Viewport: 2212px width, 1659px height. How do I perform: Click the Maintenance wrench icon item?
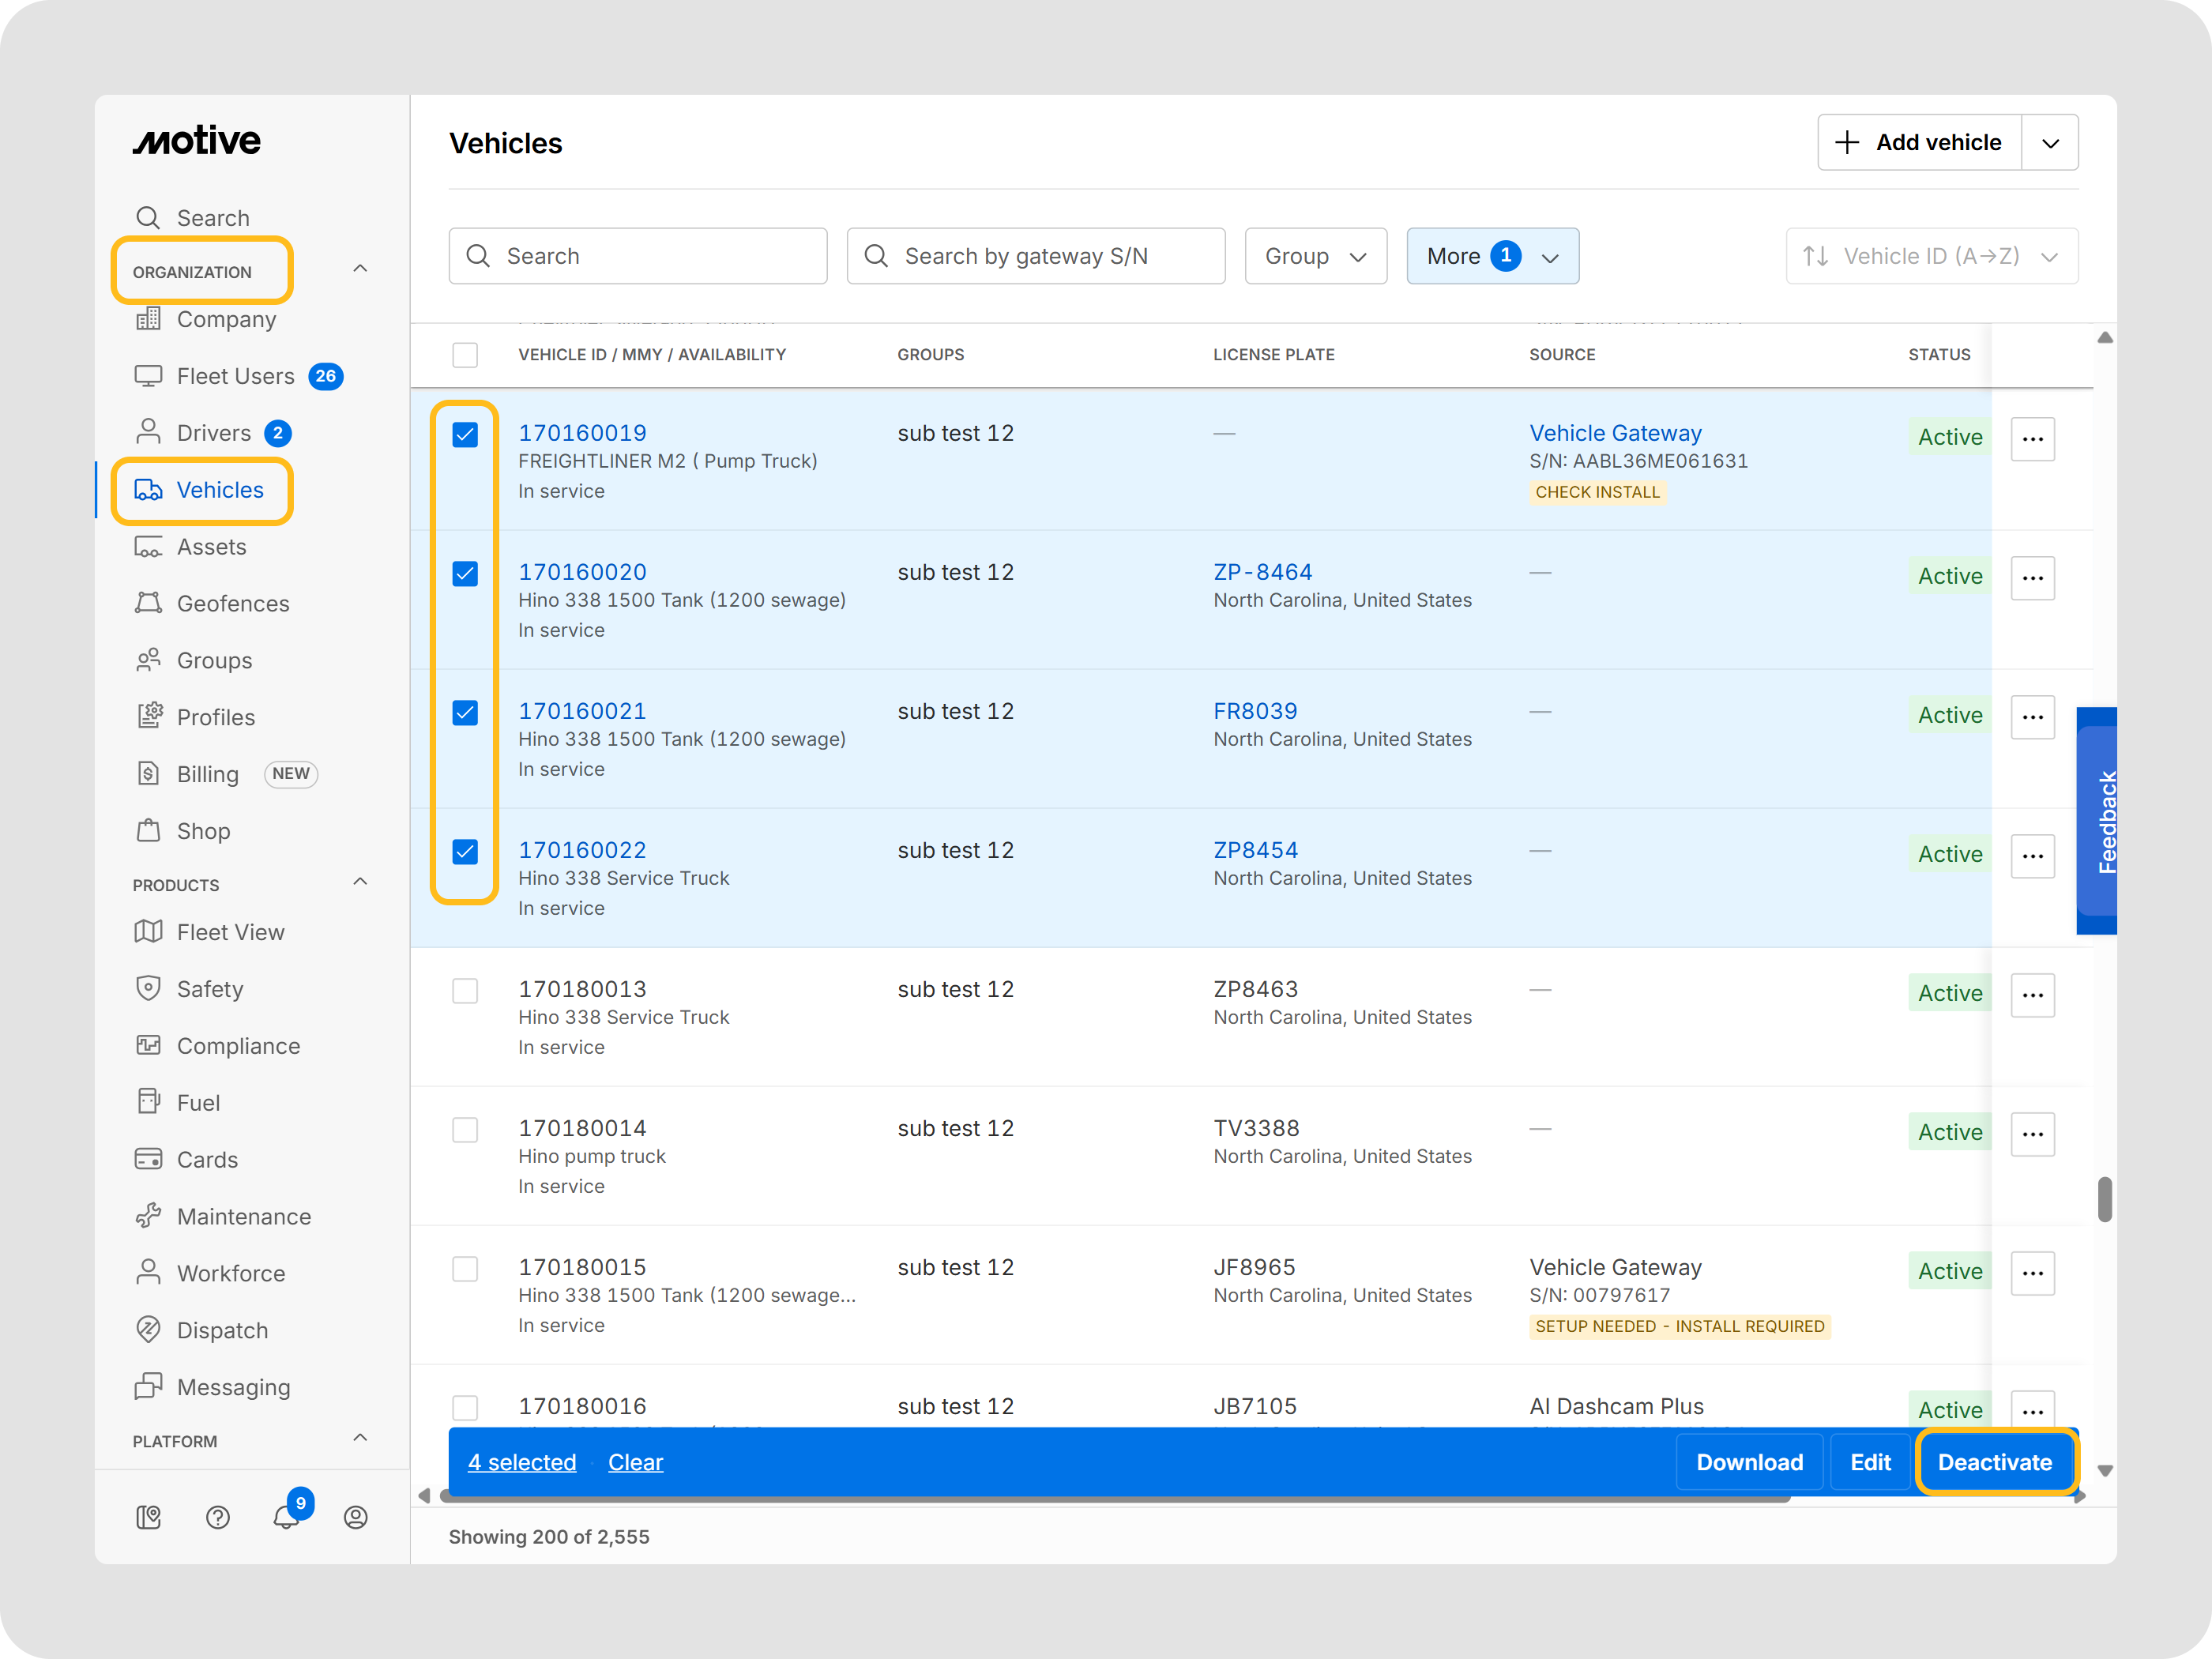[243, 1216]
